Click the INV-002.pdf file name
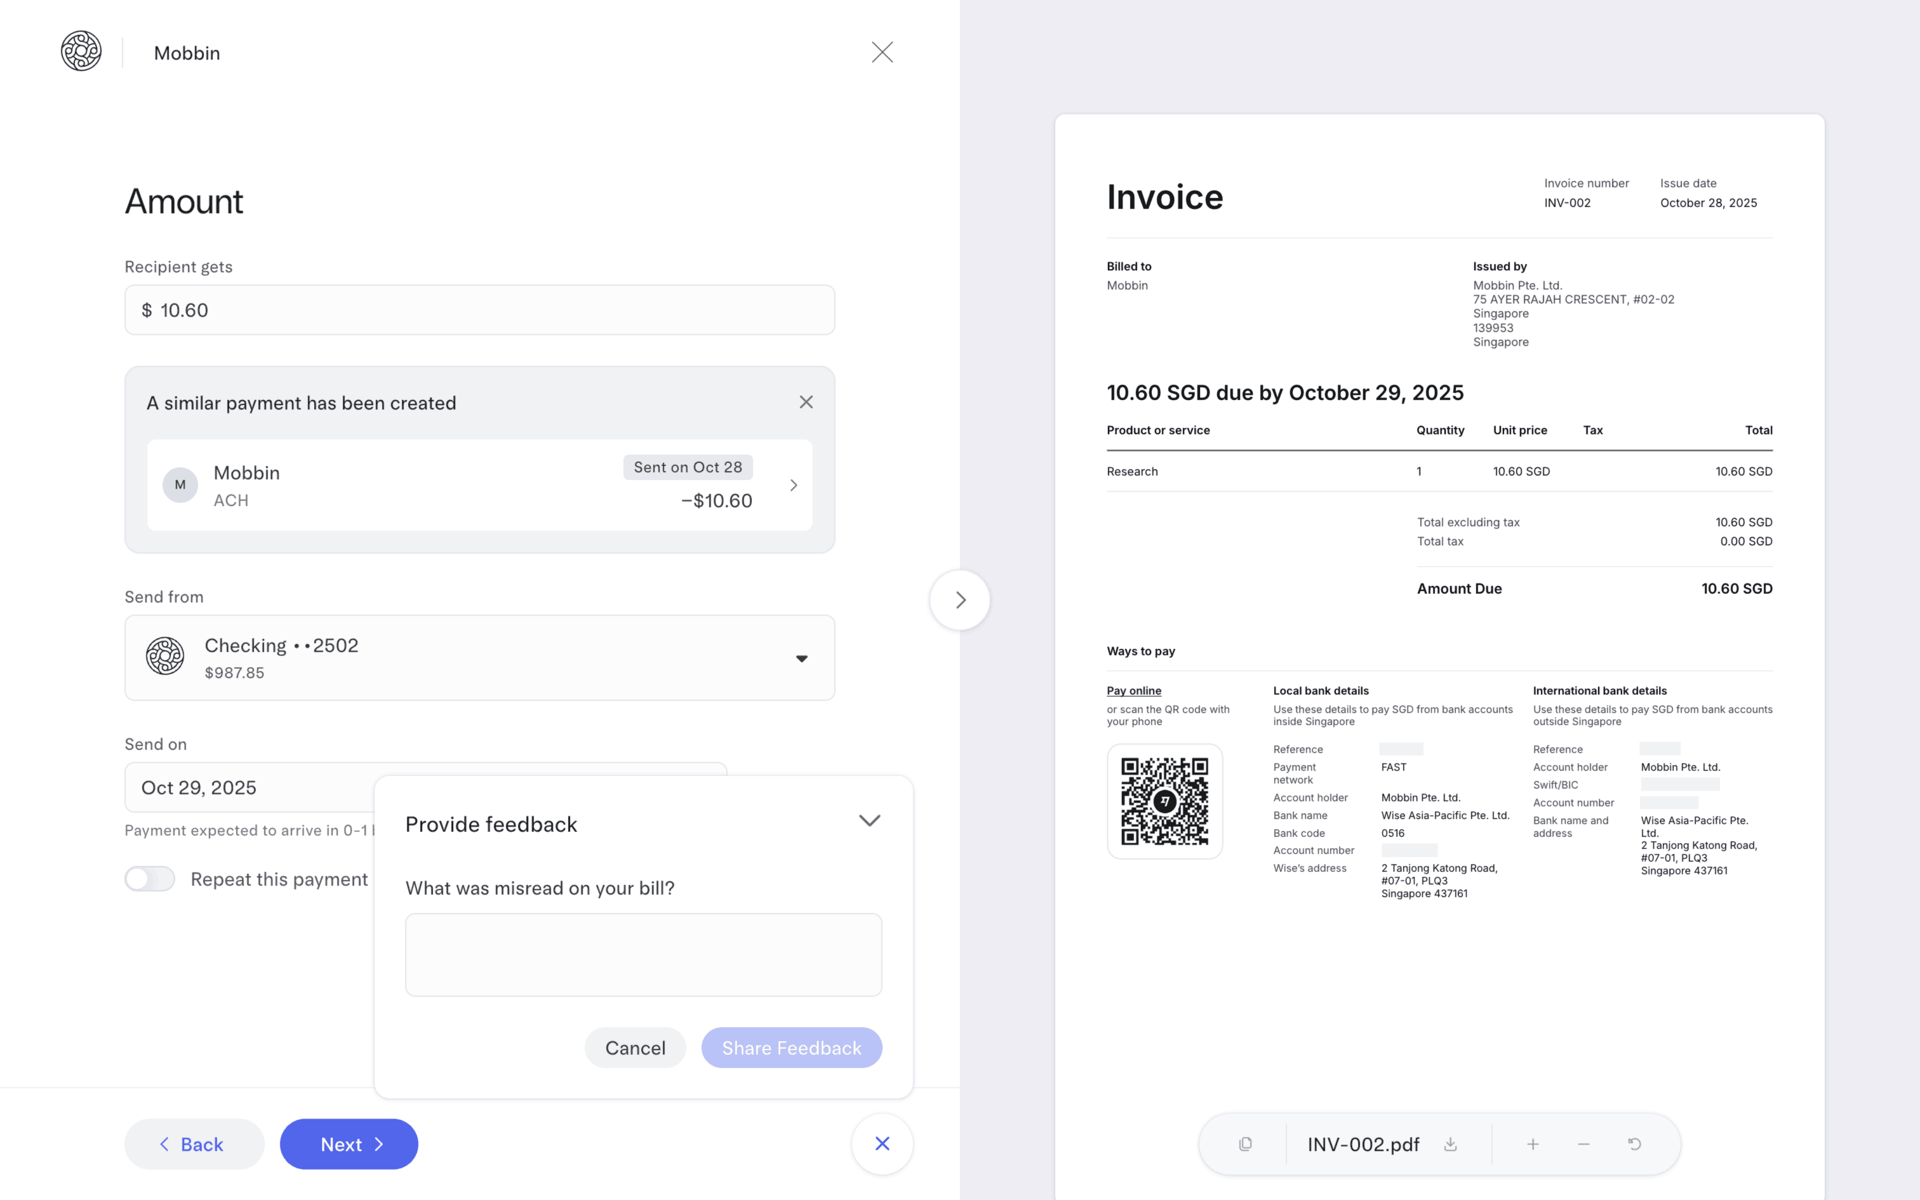This screenshot has height=1200, width=1920. 1363,1144
